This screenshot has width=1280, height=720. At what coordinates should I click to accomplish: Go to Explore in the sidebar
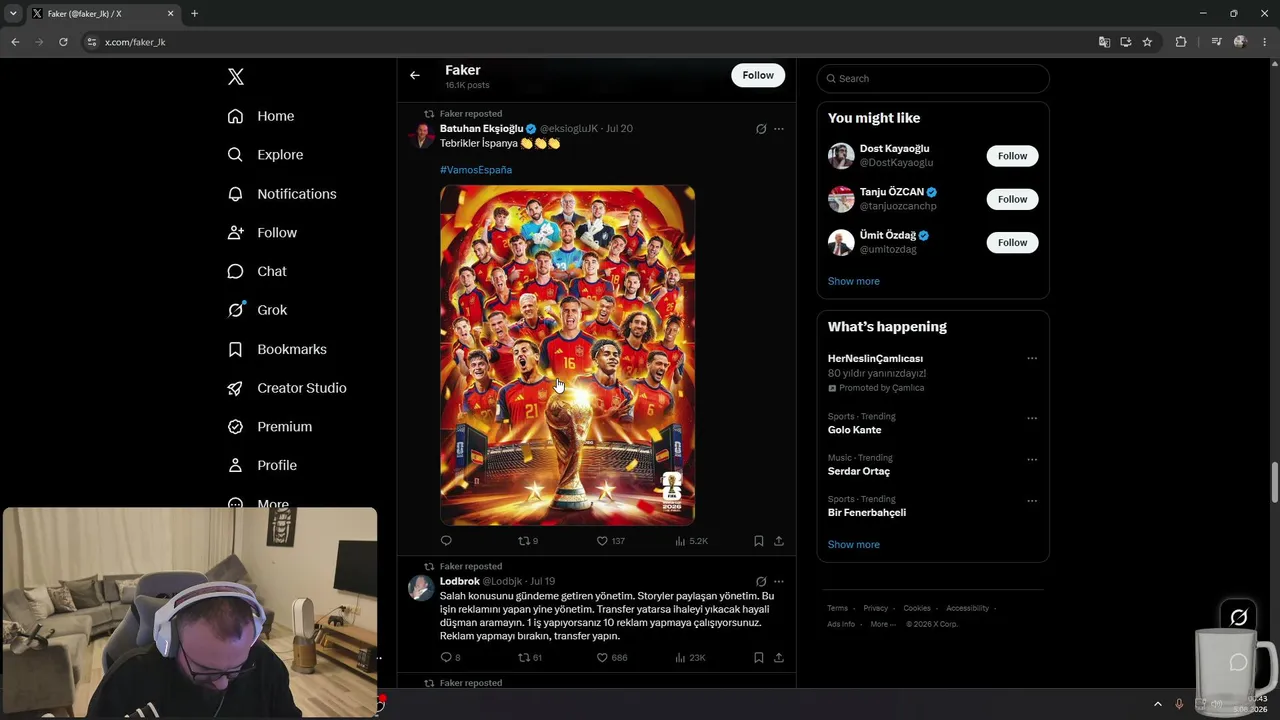[x=265, y=155]
